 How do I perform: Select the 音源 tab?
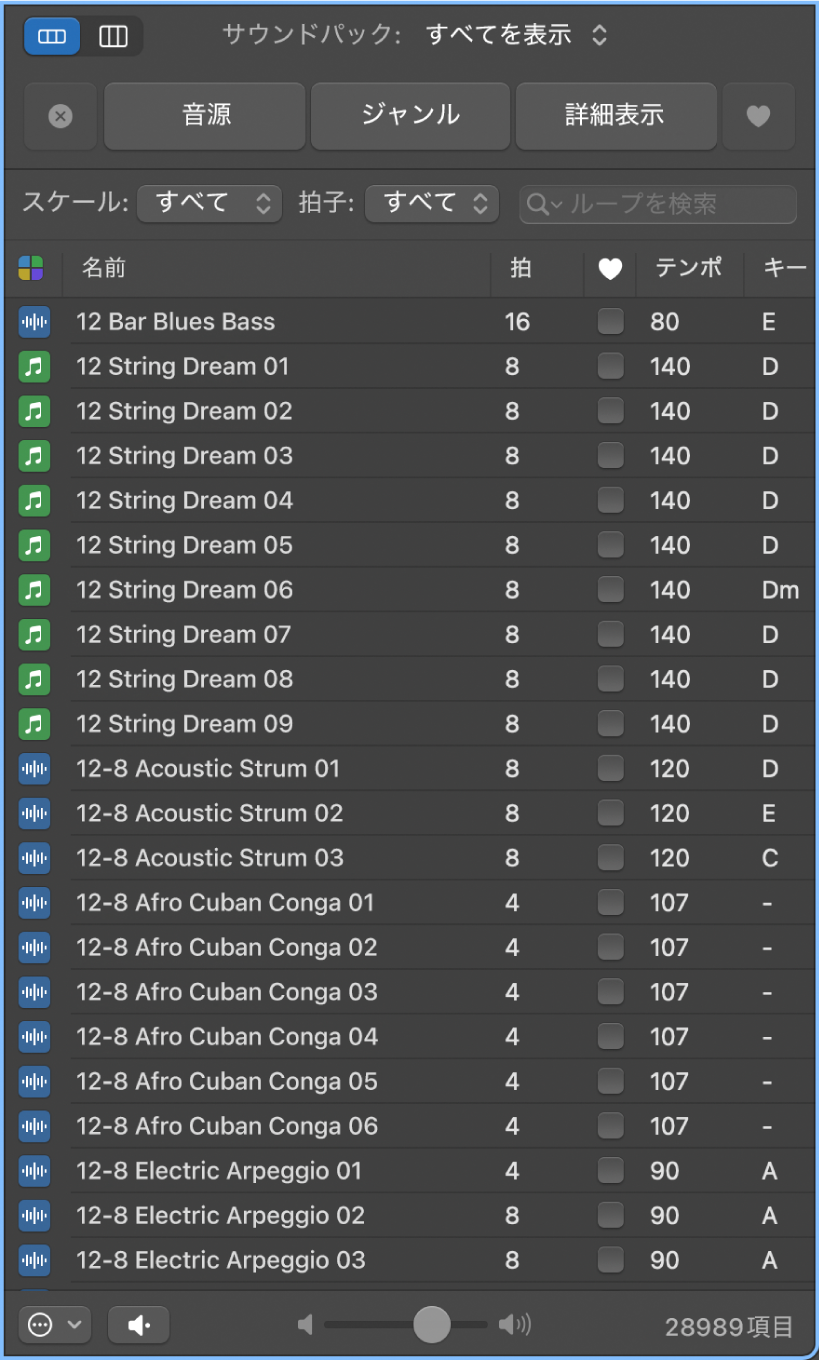click(205, 116)
